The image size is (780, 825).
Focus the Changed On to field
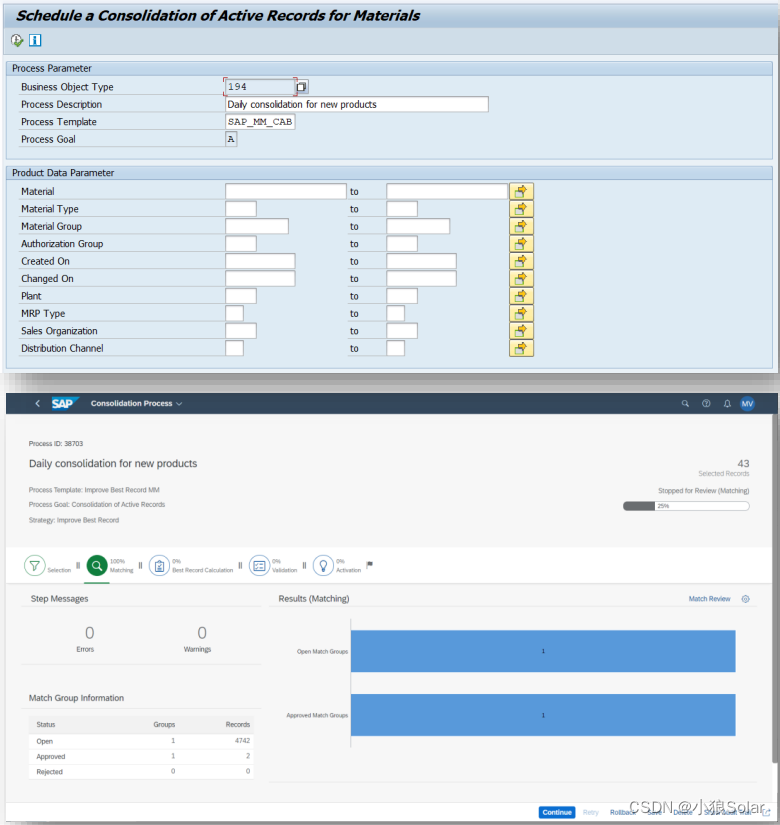click(421, 278)
